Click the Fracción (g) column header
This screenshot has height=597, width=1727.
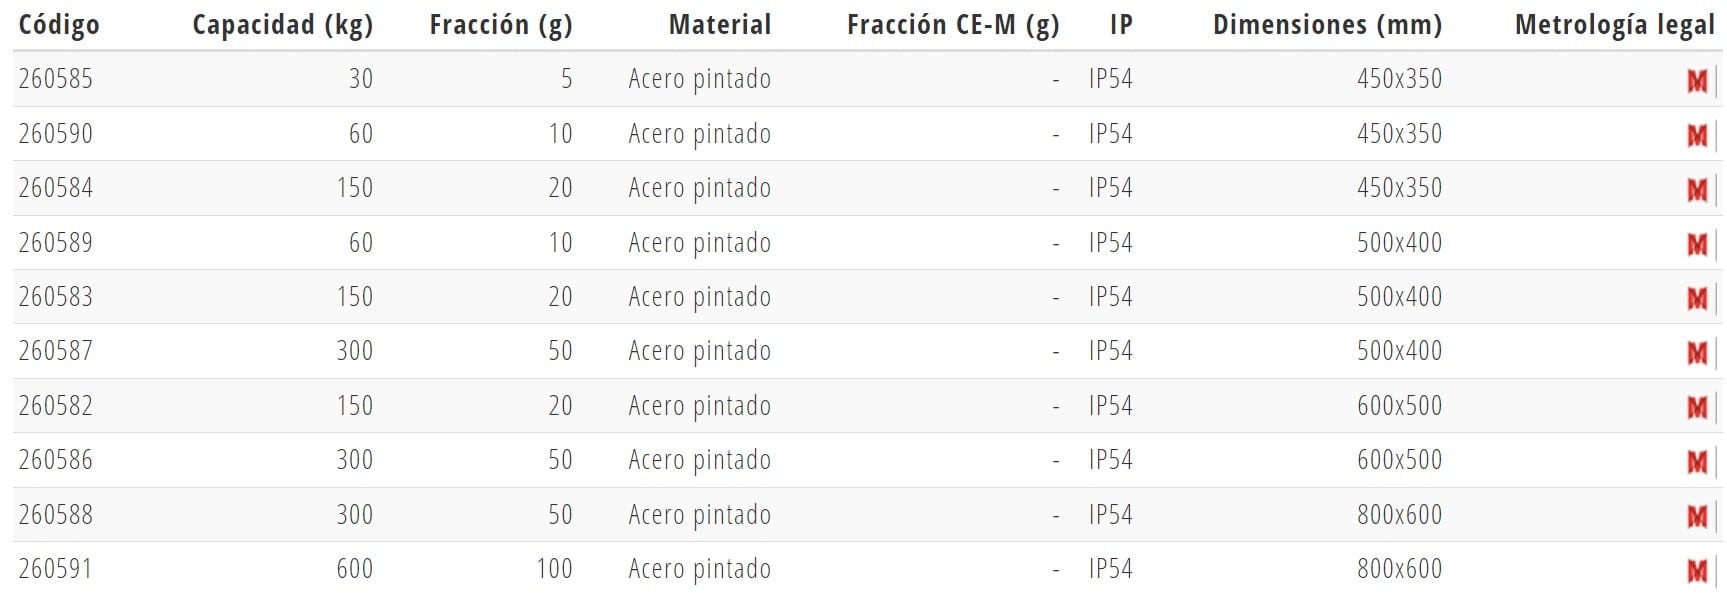pyautogui.click(x=501, y=25)
